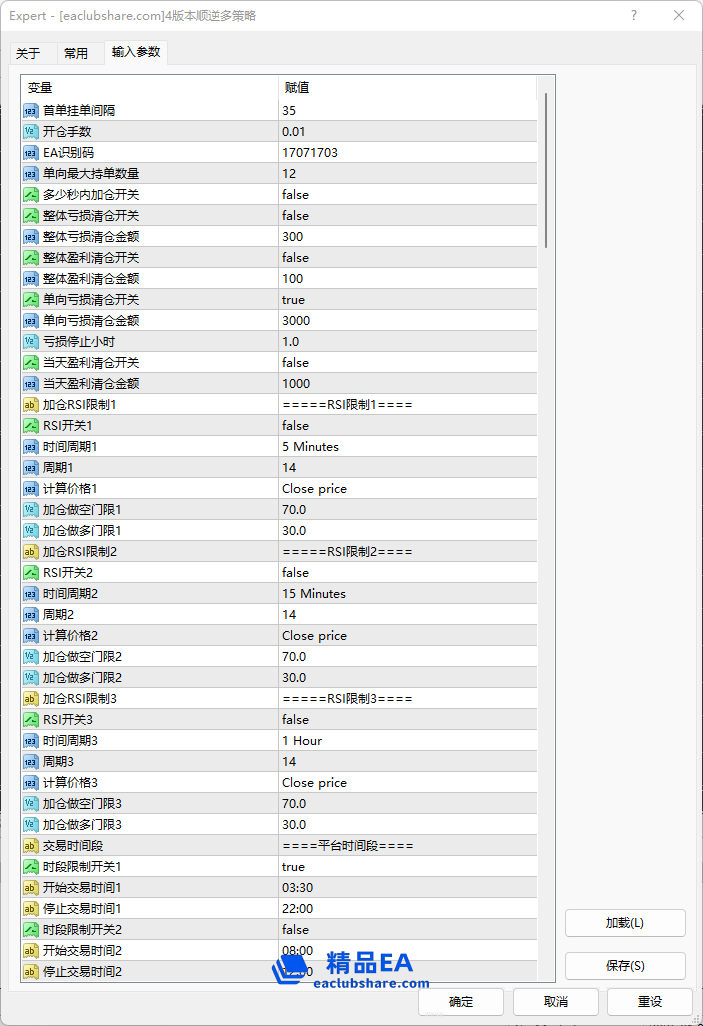Edit the 开始交易时间1 value 03:30

(407, 887)
